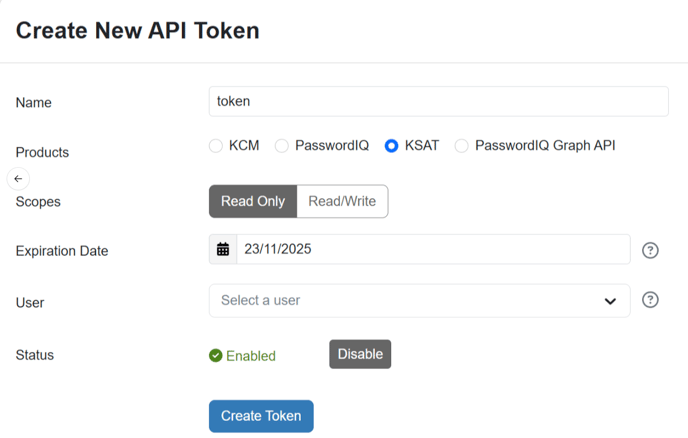Switch scope to Read Only
This screenshot has width=688, height=438.
tap(253, 201)
